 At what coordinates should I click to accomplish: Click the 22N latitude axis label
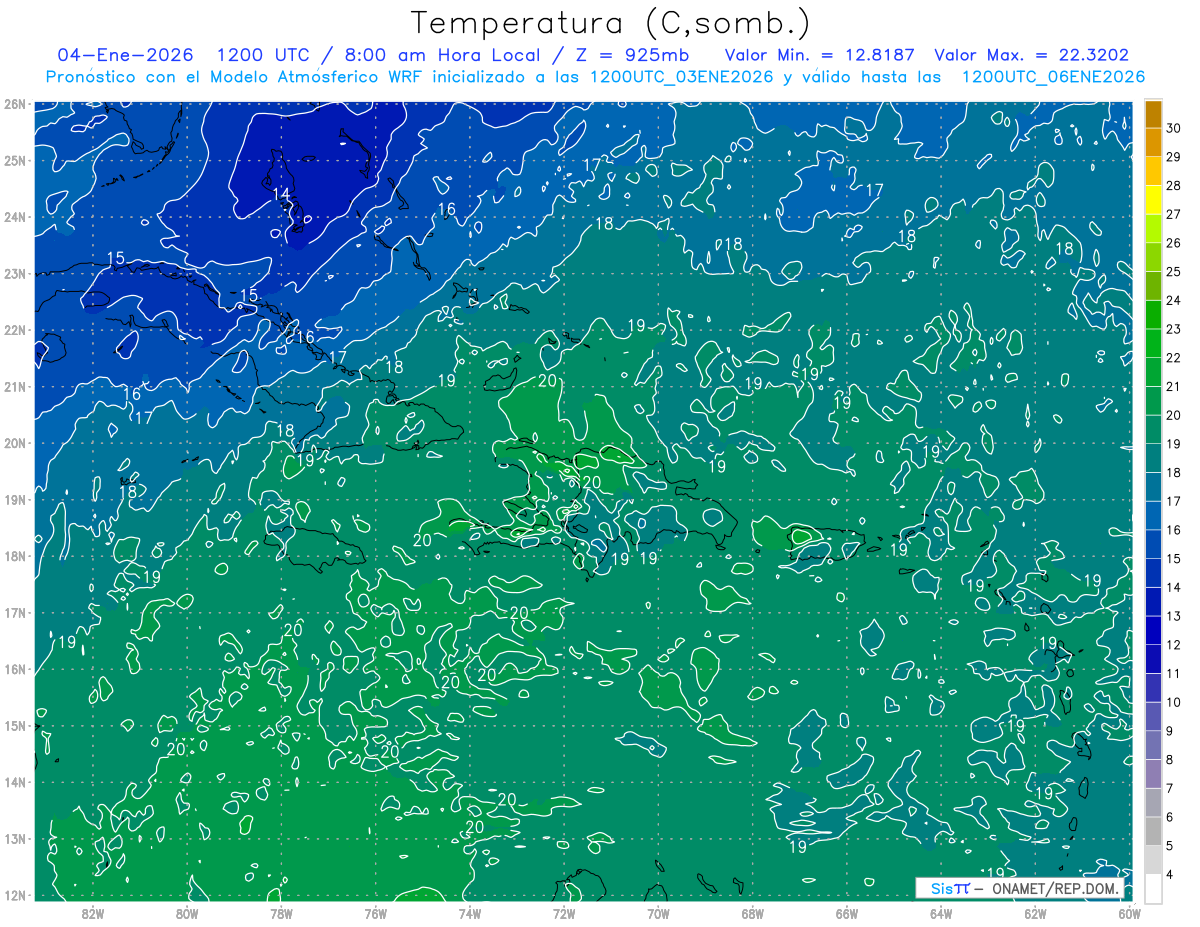coord(14,330)
